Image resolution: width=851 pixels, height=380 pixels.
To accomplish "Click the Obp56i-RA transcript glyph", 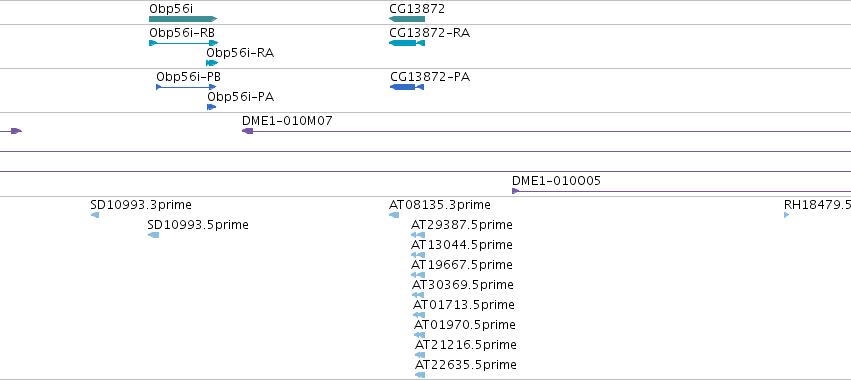I will (212, 63).
